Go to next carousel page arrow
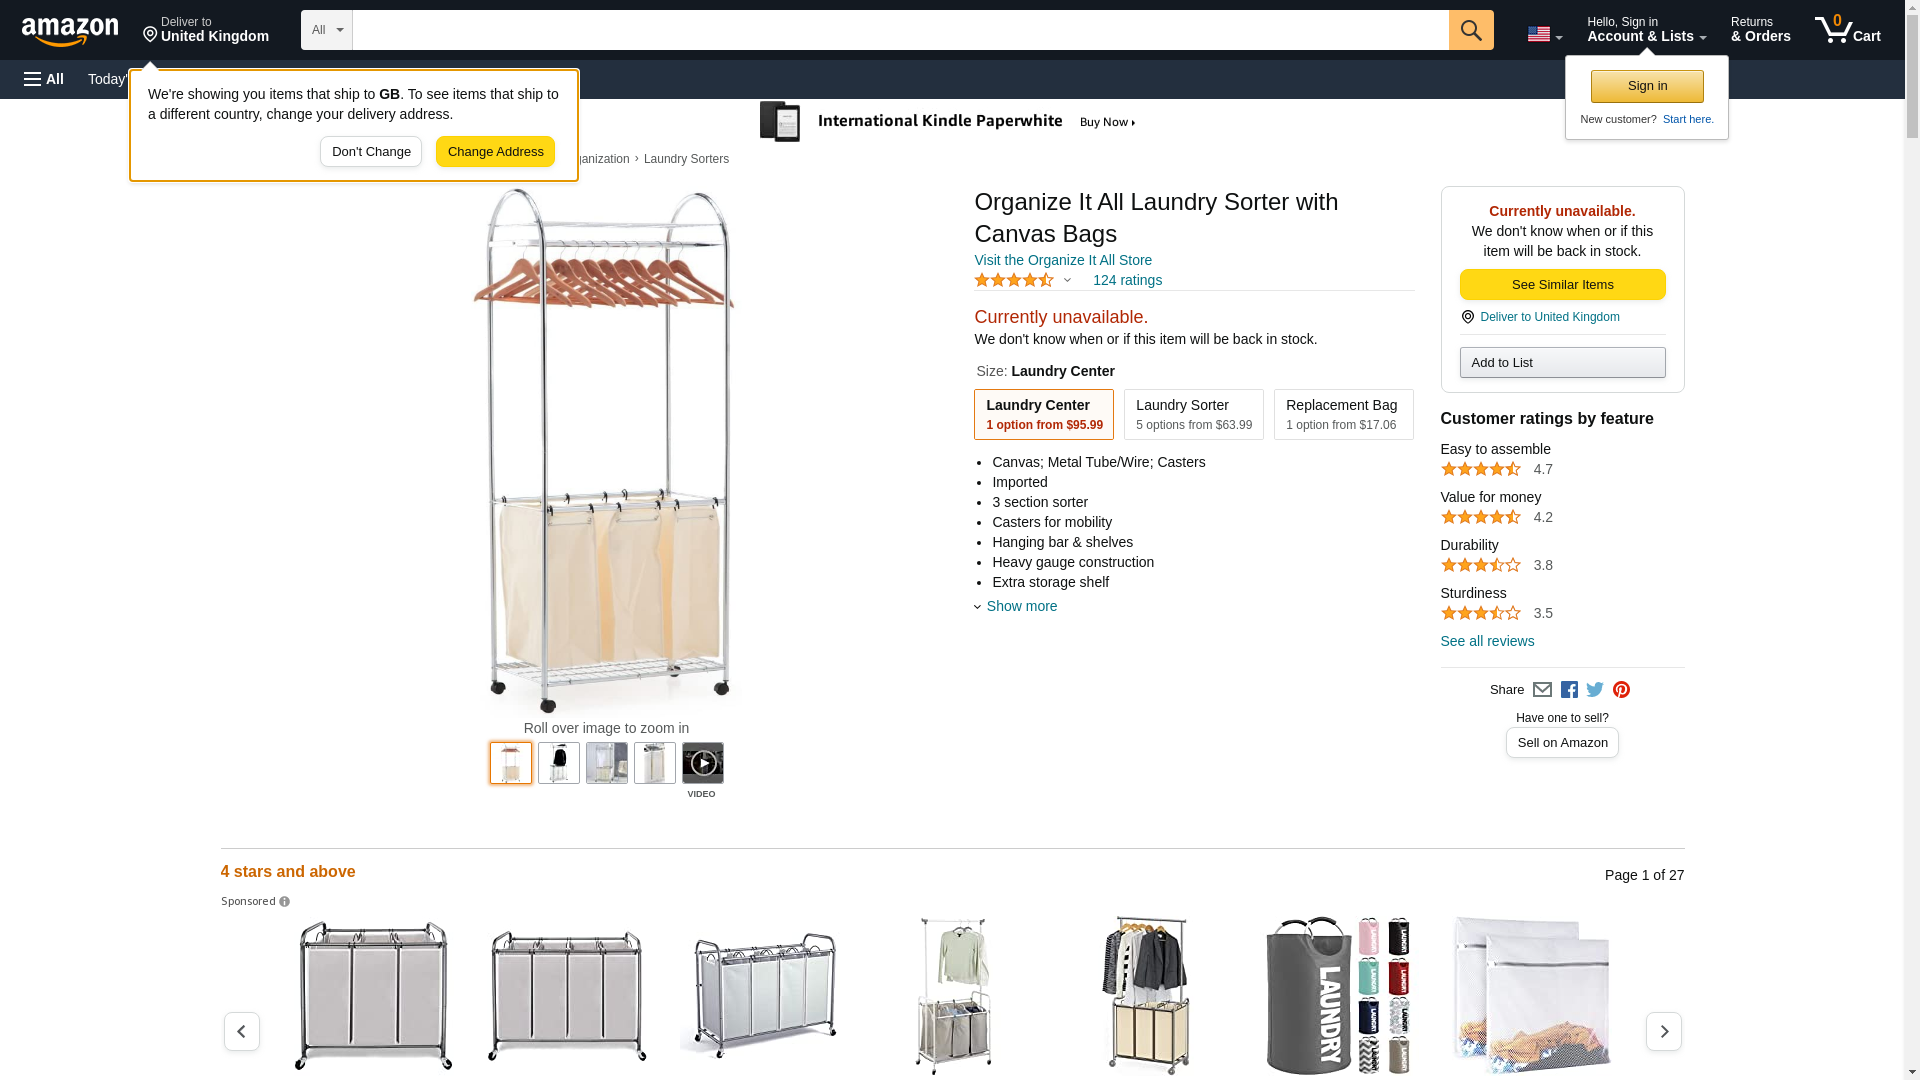Image resolution: width=1920 pixels, height=1080 pixels. (1663, 1031)
